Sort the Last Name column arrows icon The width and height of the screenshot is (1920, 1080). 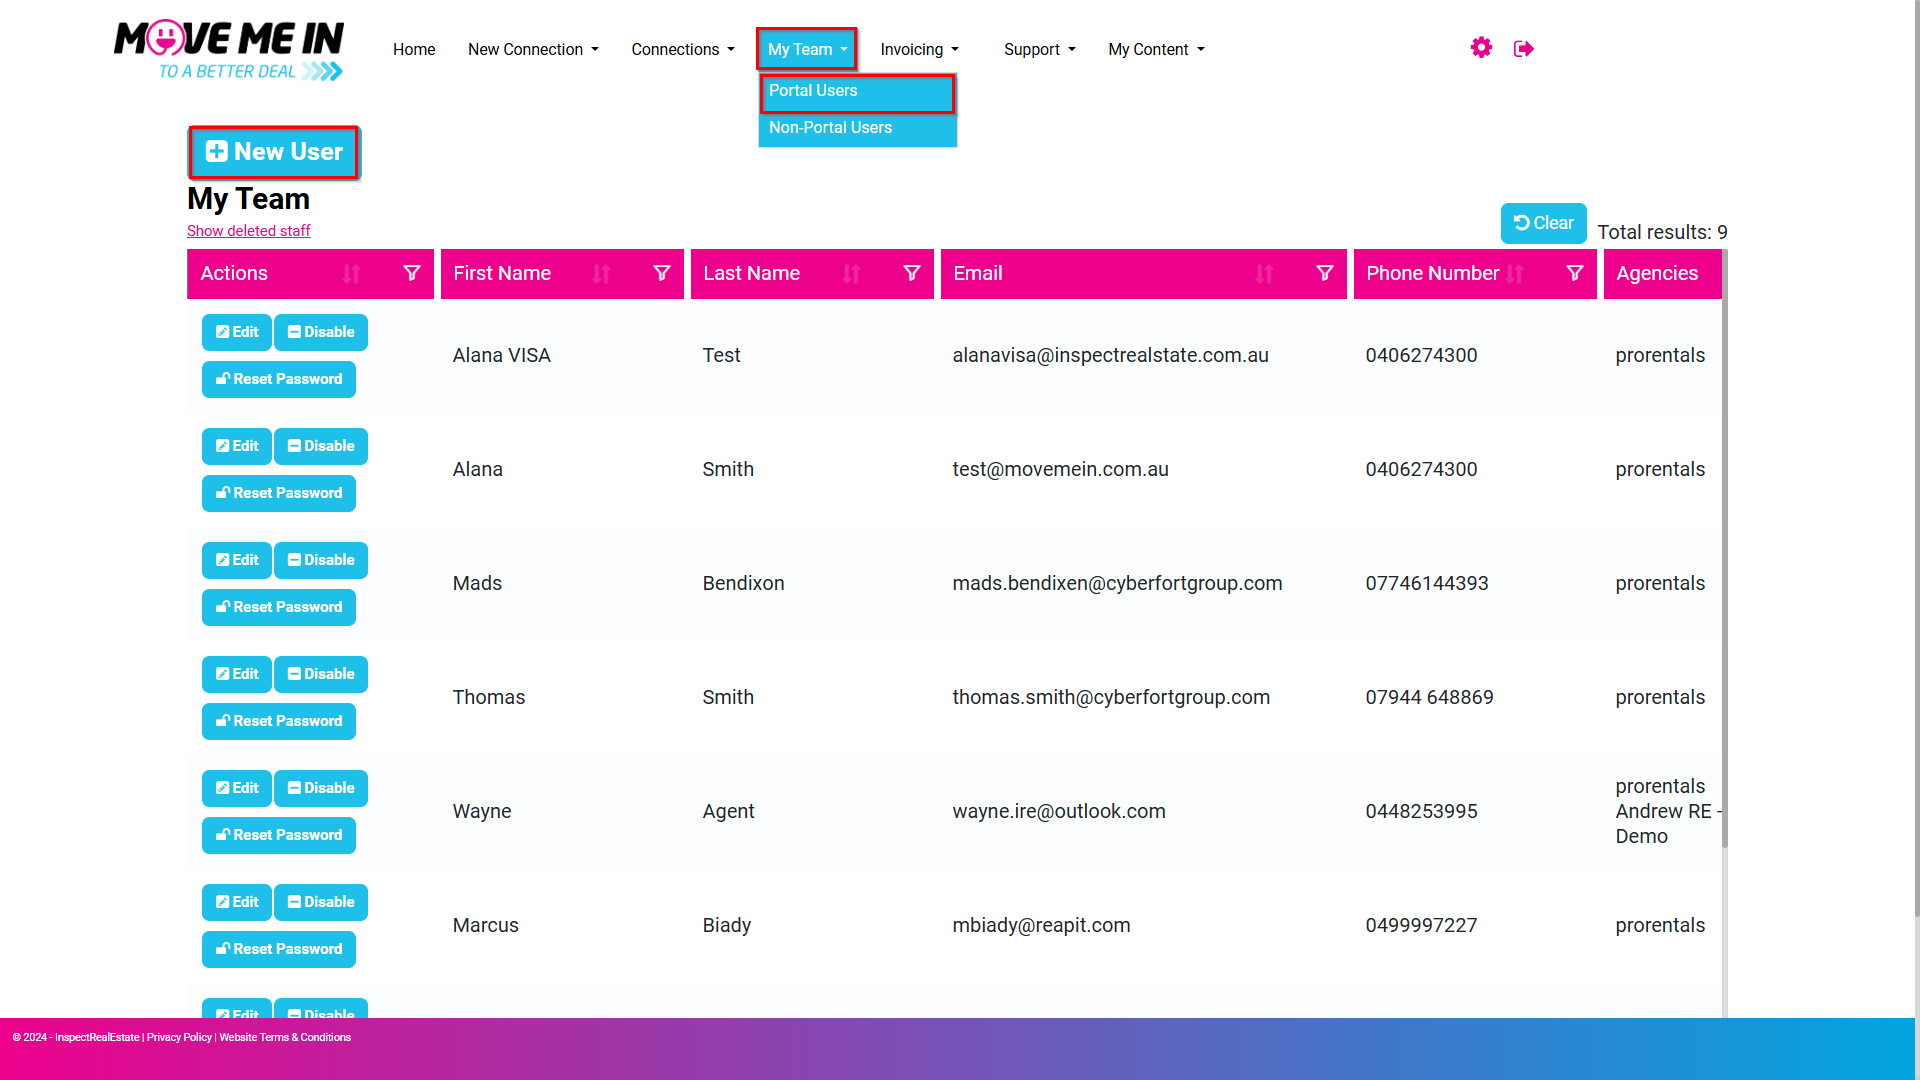pos(851,274)
